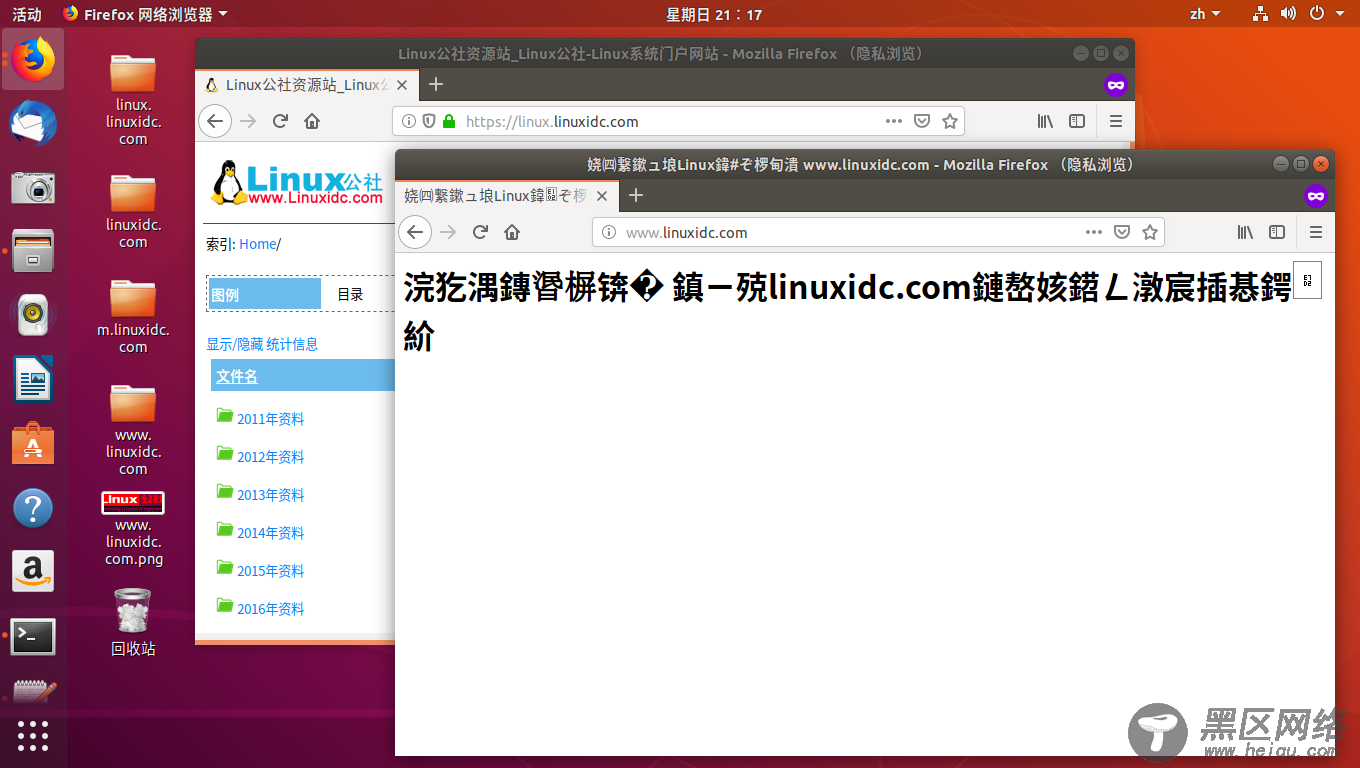Save linux.linuxidc.com page to Pocket
Viewport: 1360px width, 768px height.
(922, 121)
